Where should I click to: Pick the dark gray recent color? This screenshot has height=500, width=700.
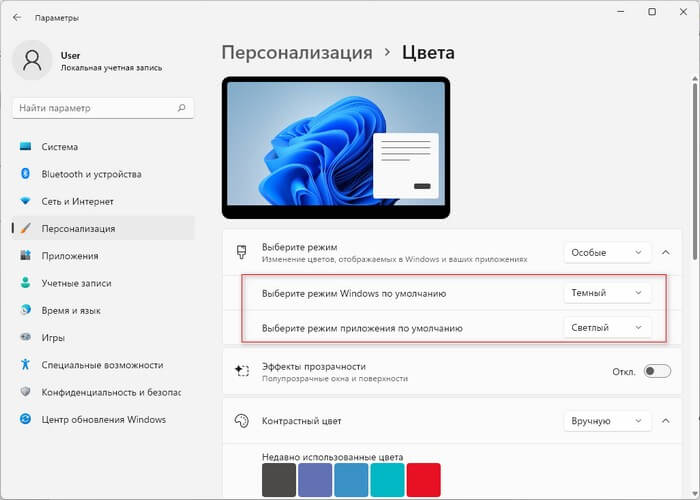click(279, 480)
